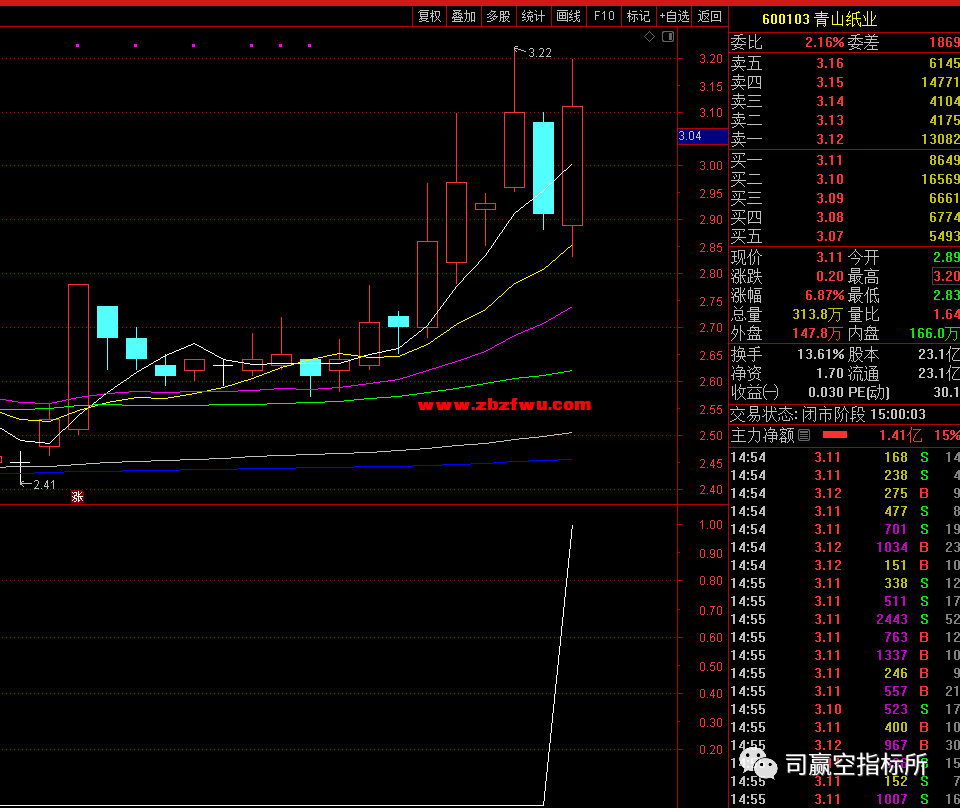
Task: Click the 3.22 high price annotation
Action: [x=539, y=53]
